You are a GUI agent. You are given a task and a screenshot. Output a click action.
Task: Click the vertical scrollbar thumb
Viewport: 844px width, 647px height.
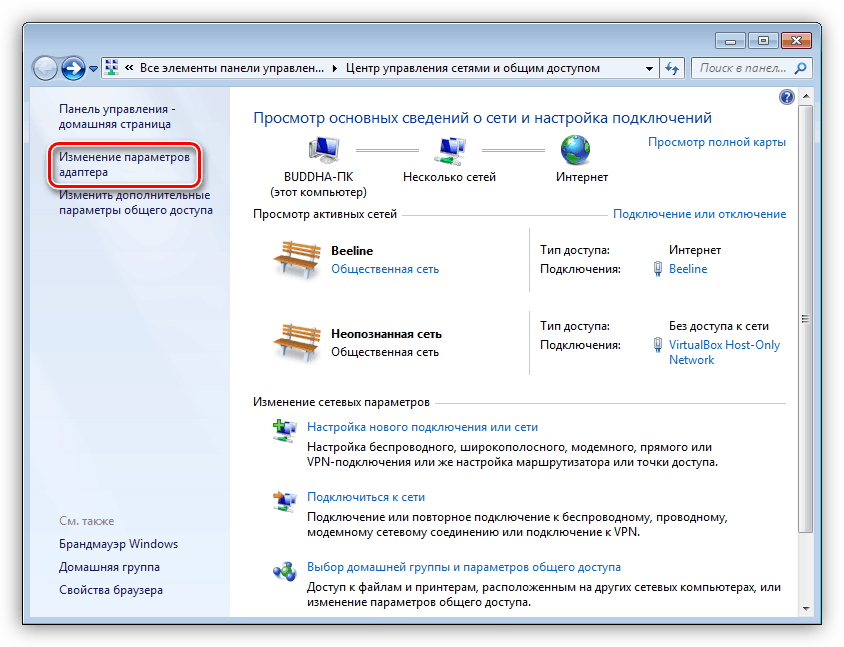pyautogui.click(x=805, y=319)
